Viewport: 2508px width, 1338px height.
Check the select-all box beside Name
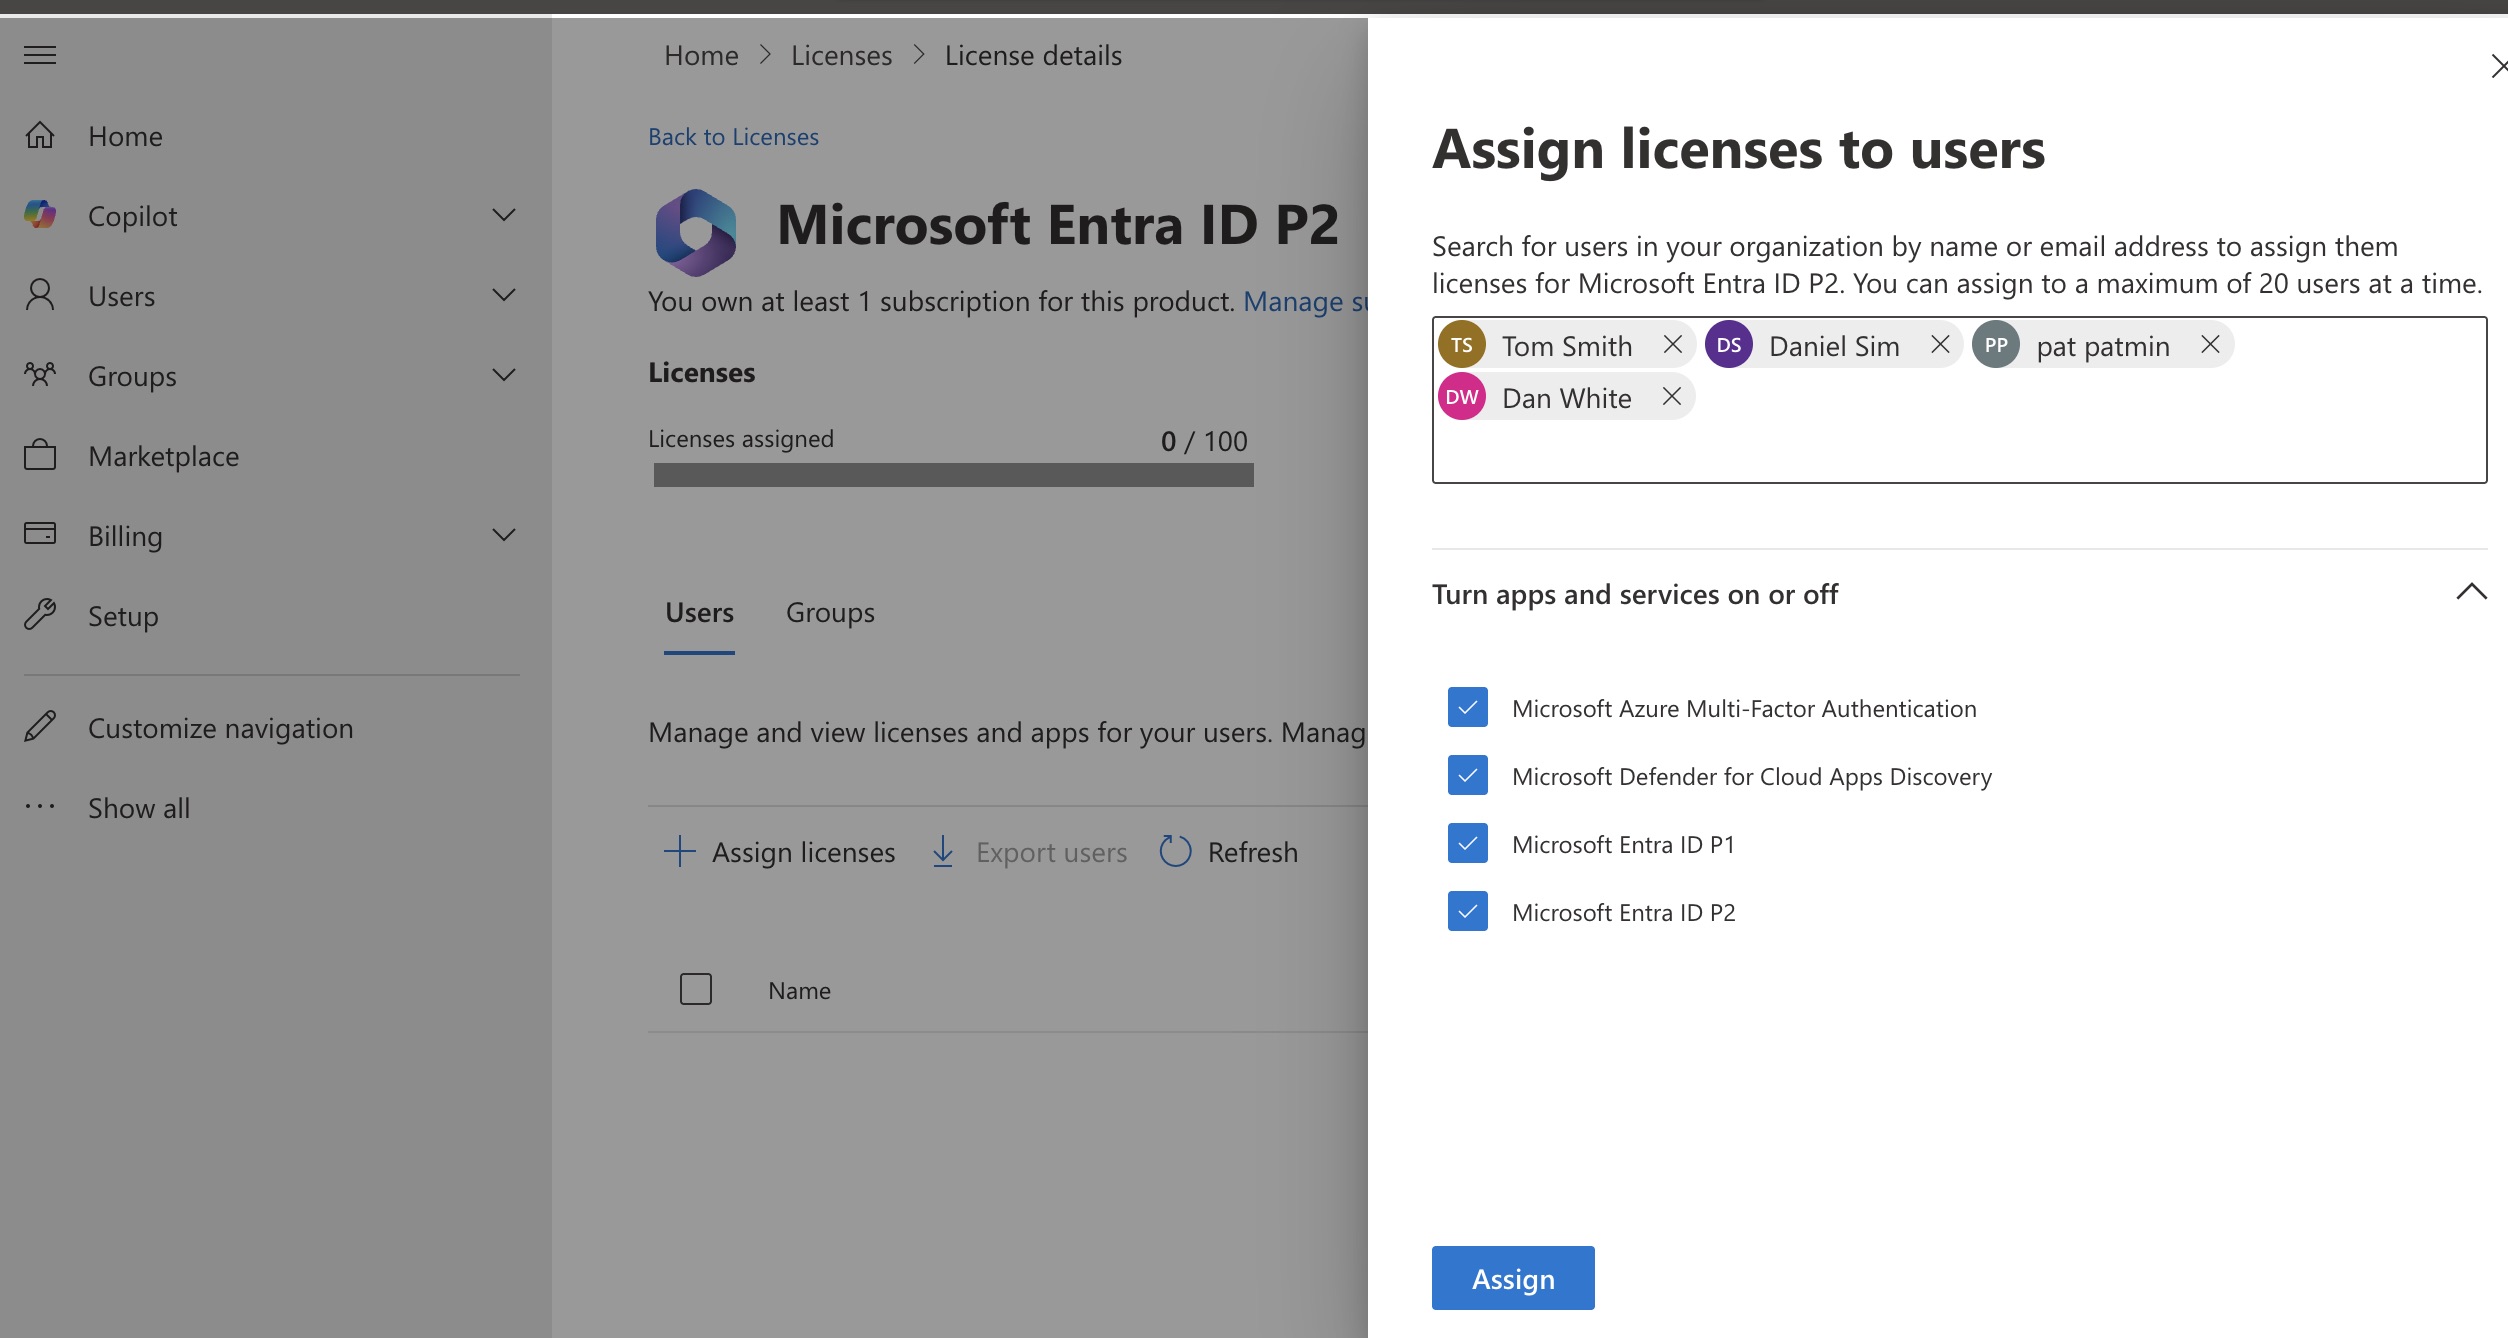[696, 989]
